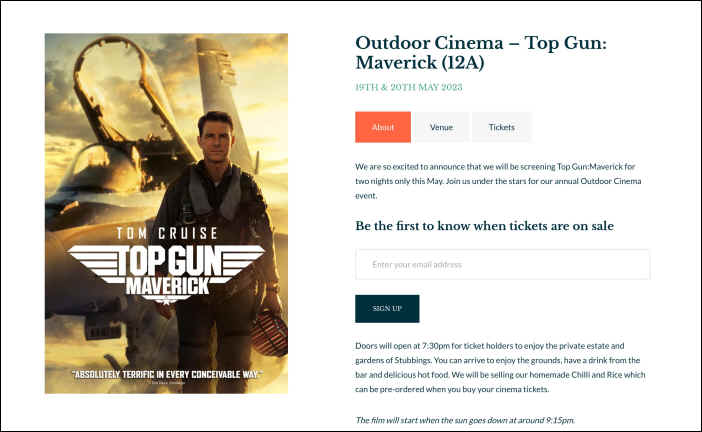The height and width of the screenshot is (432, 702).
Task: Click the Outdoor Cinema event title heading
Action: [481, 53]
